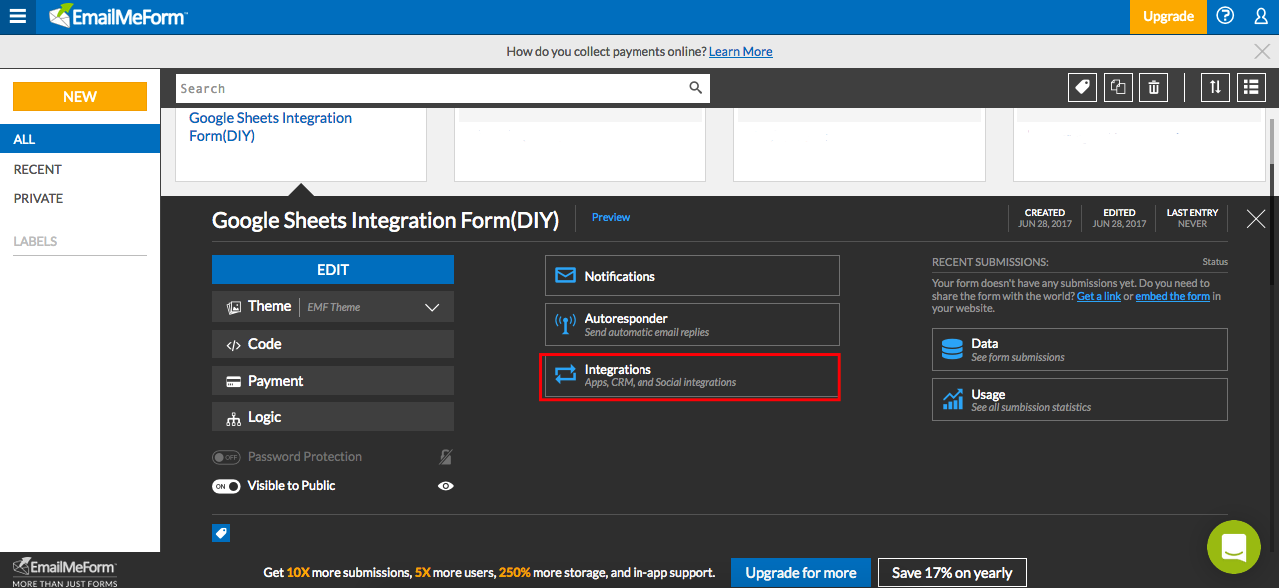Open the Logic option
1279x588 pixels.
click(333, 417)
